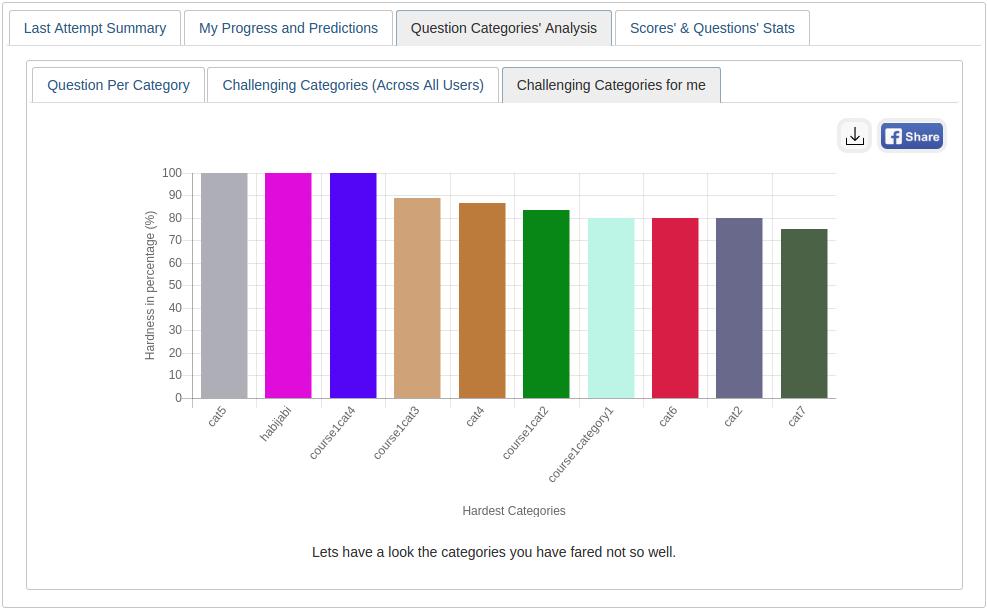Open the Last Attempt Summary tab
This screenshot has width=987, height=609.
click(x=95, y=28)
